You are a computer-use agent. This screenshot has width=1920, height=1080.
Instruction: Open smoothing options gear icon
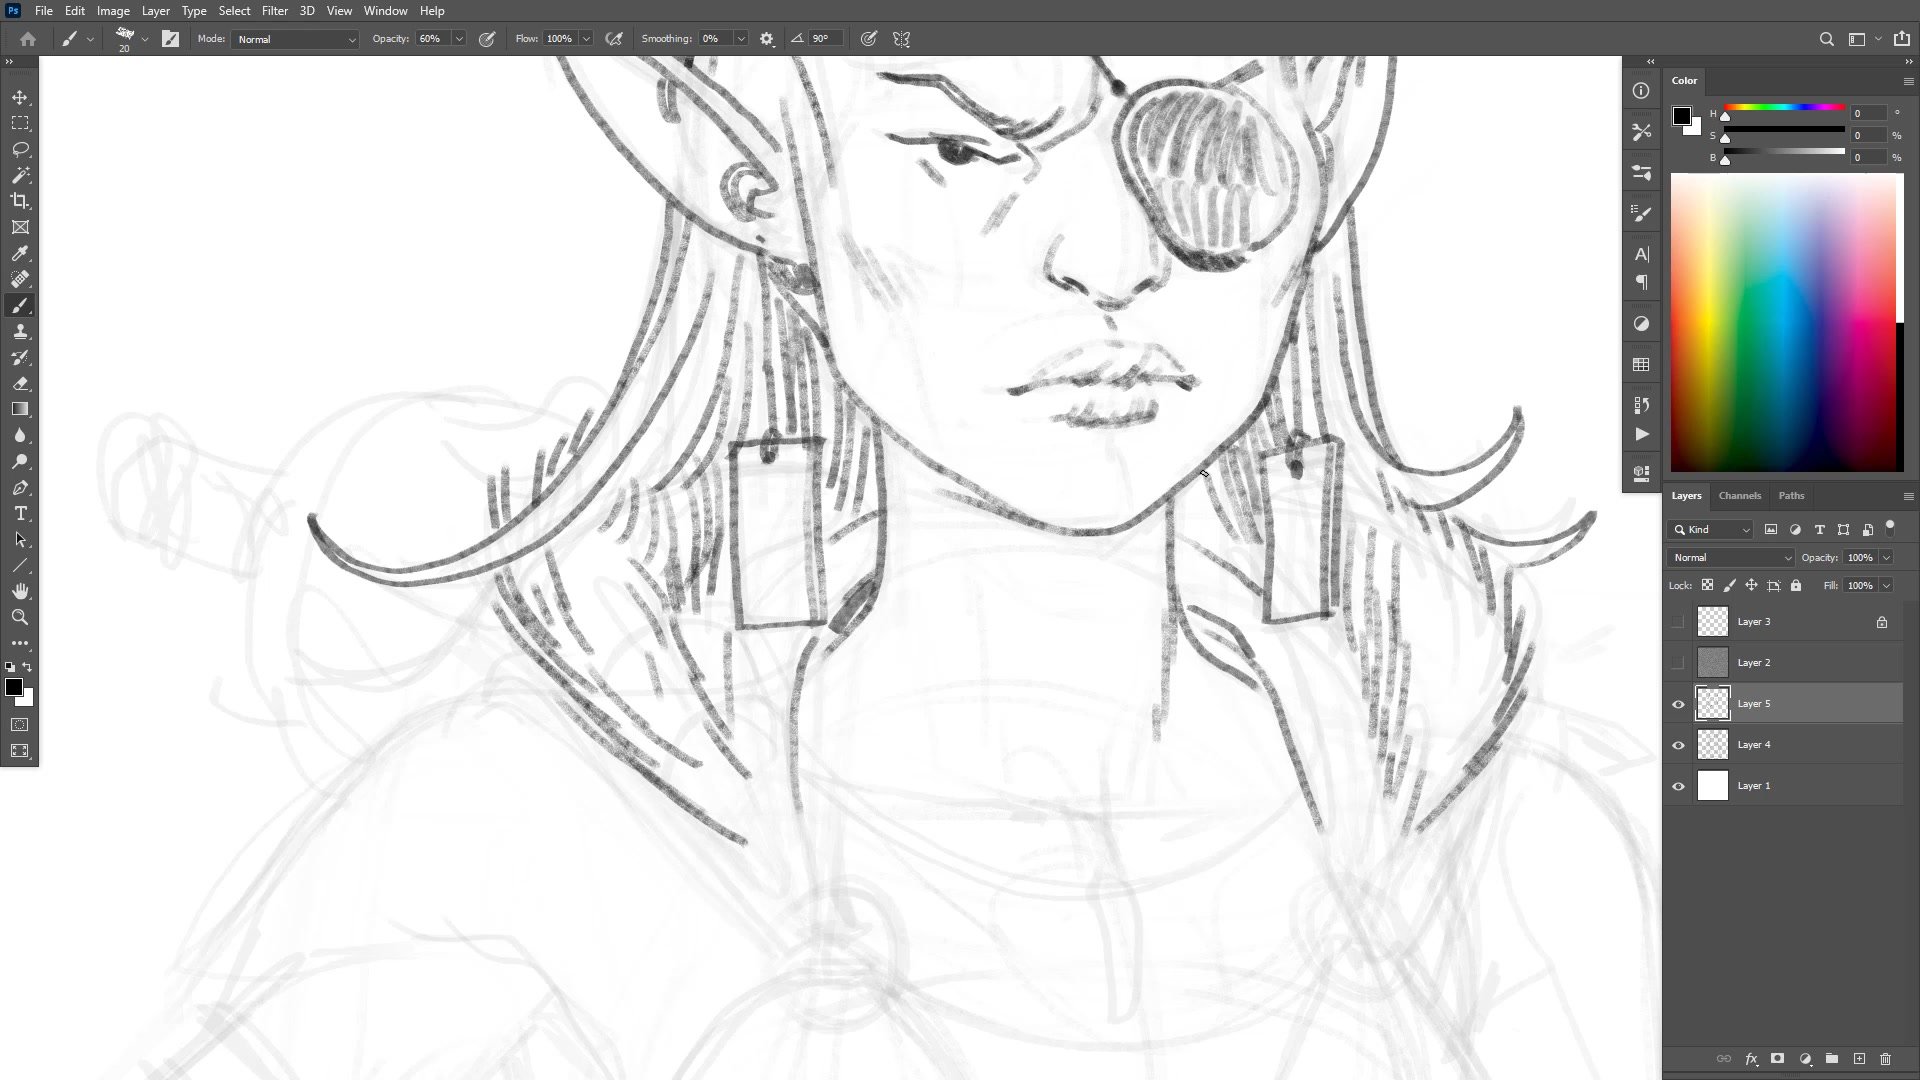[767, 39]
